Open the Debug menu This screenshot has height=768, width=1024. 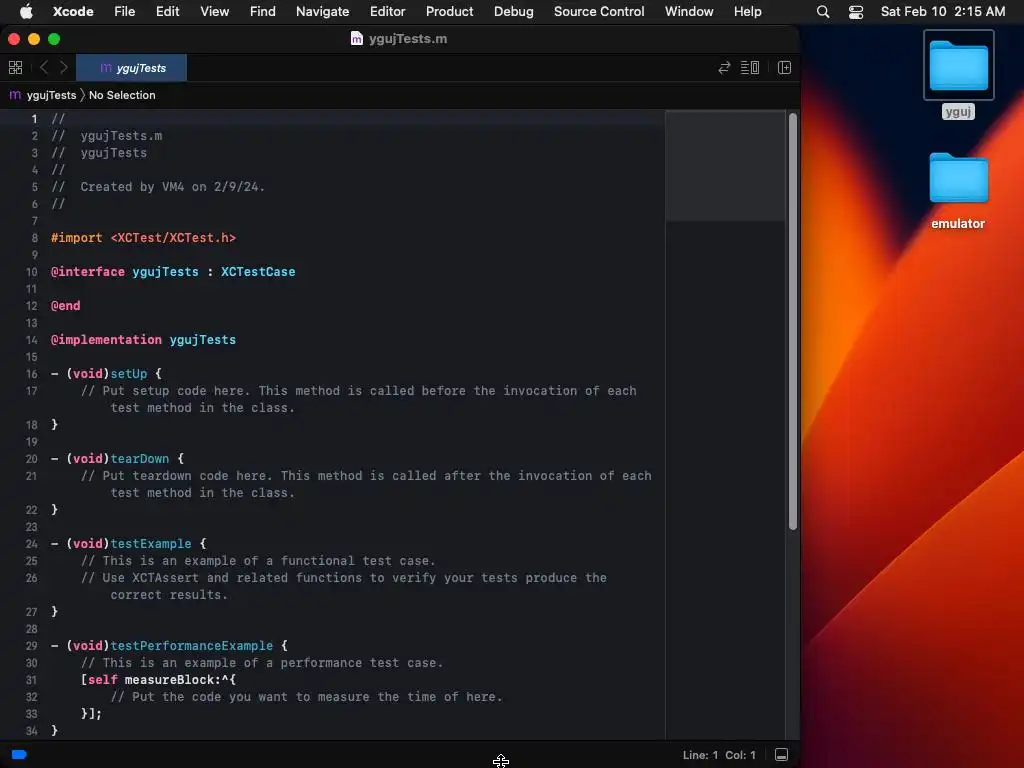tap(513, 11)
